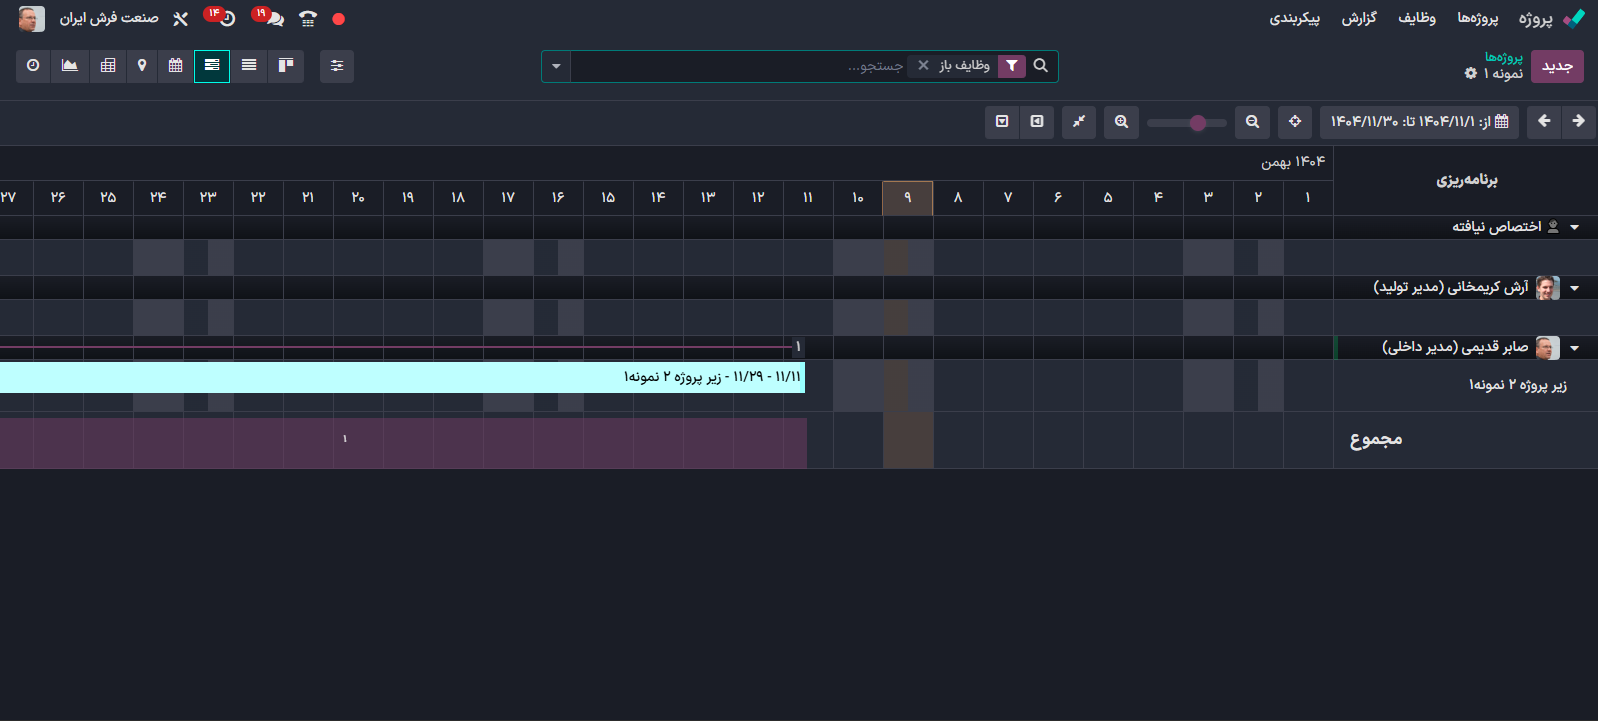Collapse the آرش کریمخانی group
This screenshot has width=1598, height=721.
tap(1574, 288)
